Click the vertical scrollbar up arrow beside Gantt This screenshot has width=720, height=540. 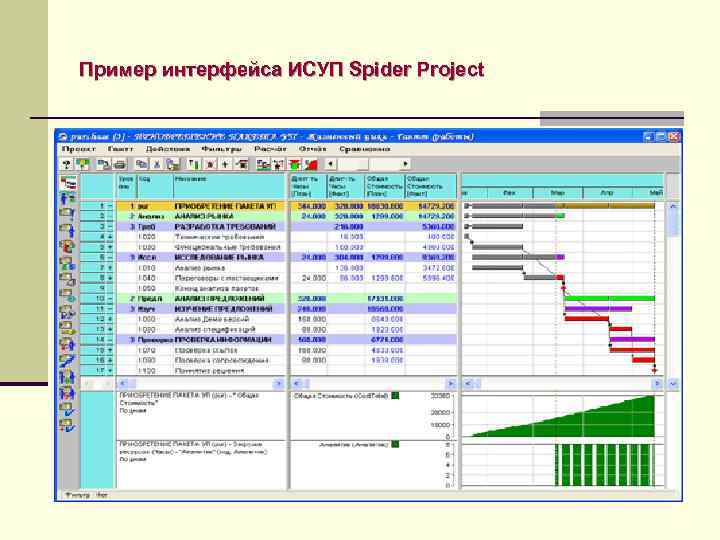coord(673,207)
